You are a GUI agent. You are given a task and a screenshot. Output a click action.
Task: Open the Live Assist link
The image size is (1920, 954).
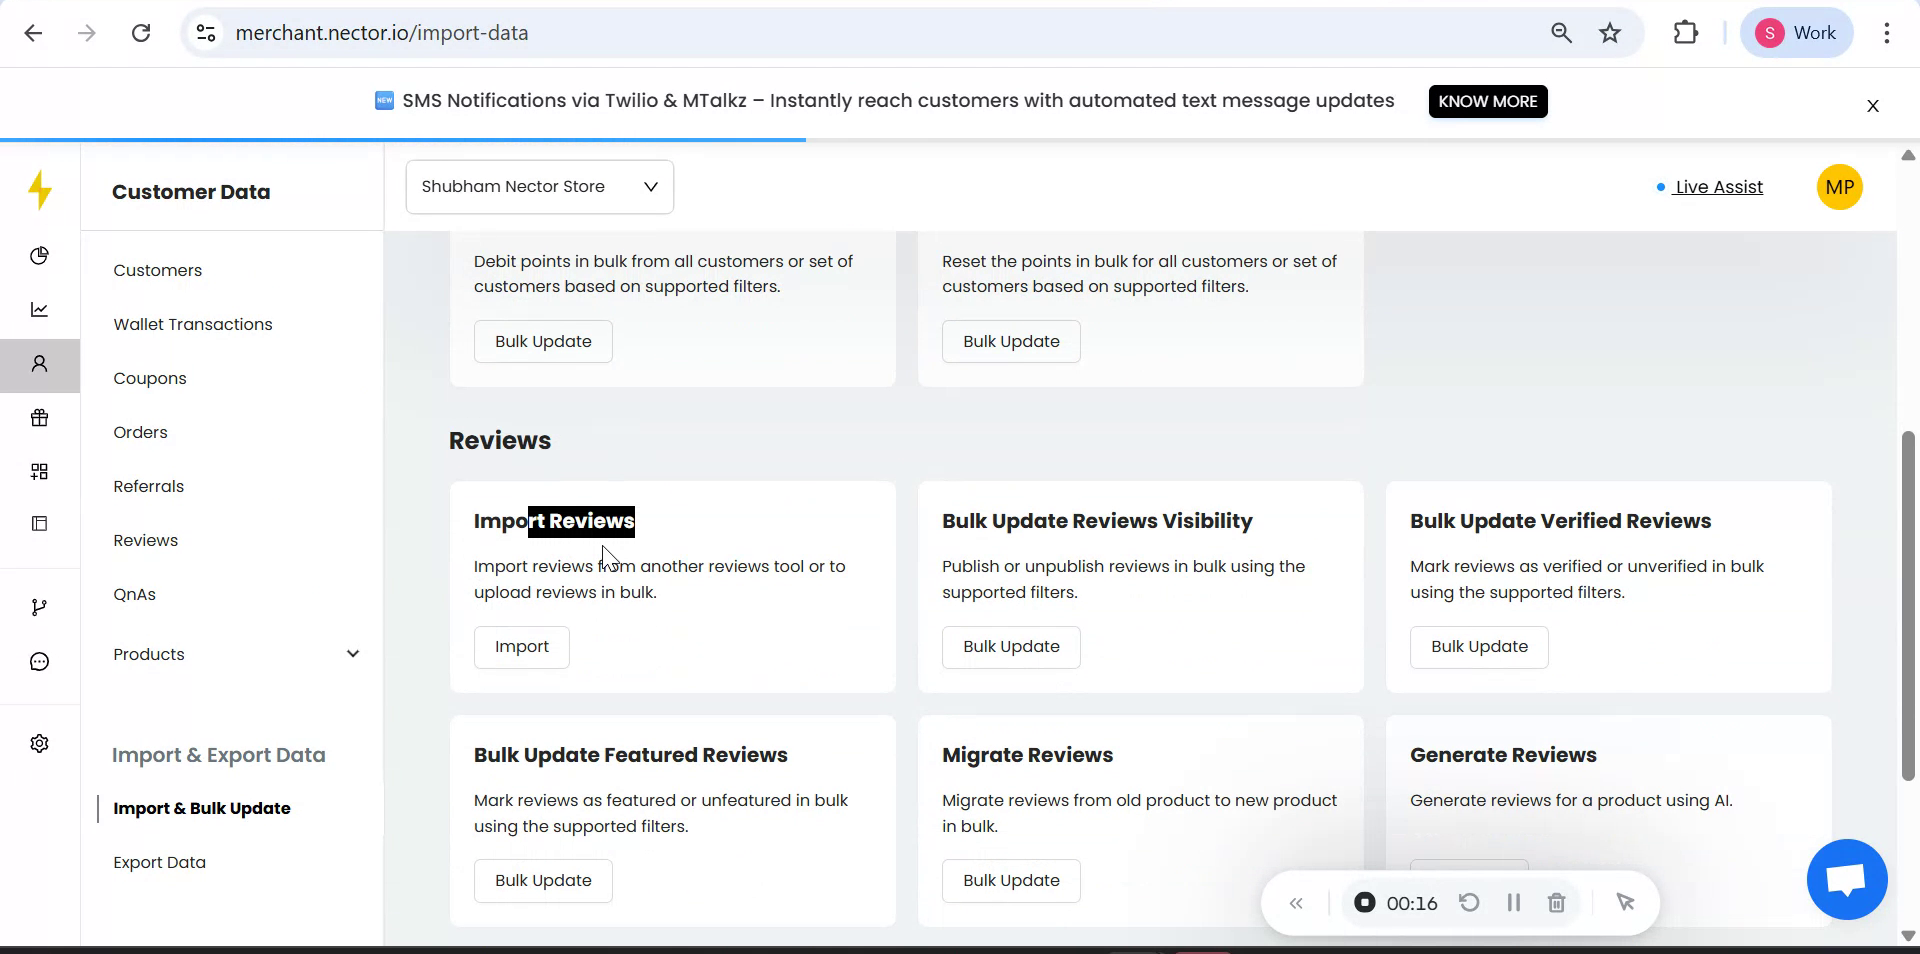pyautogui.click(x=1718, y=187)
